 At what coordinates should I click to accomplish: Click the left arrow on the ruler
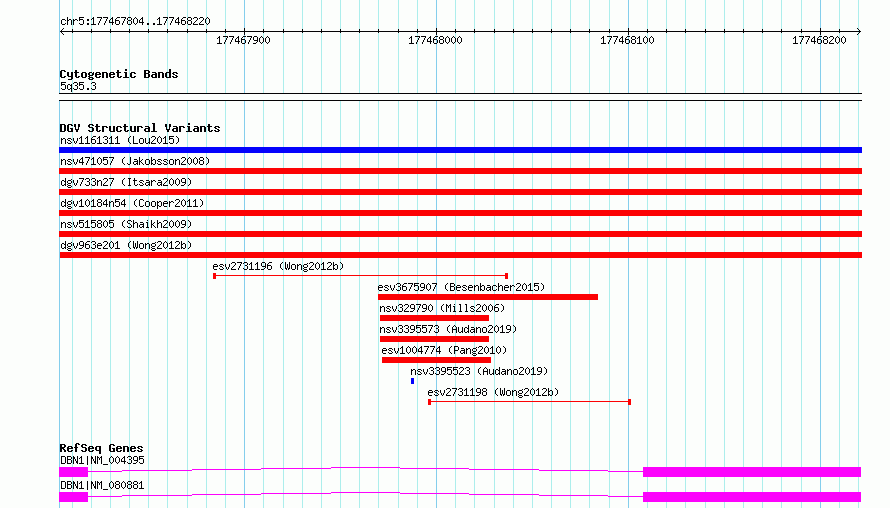[x=62, y=32]
